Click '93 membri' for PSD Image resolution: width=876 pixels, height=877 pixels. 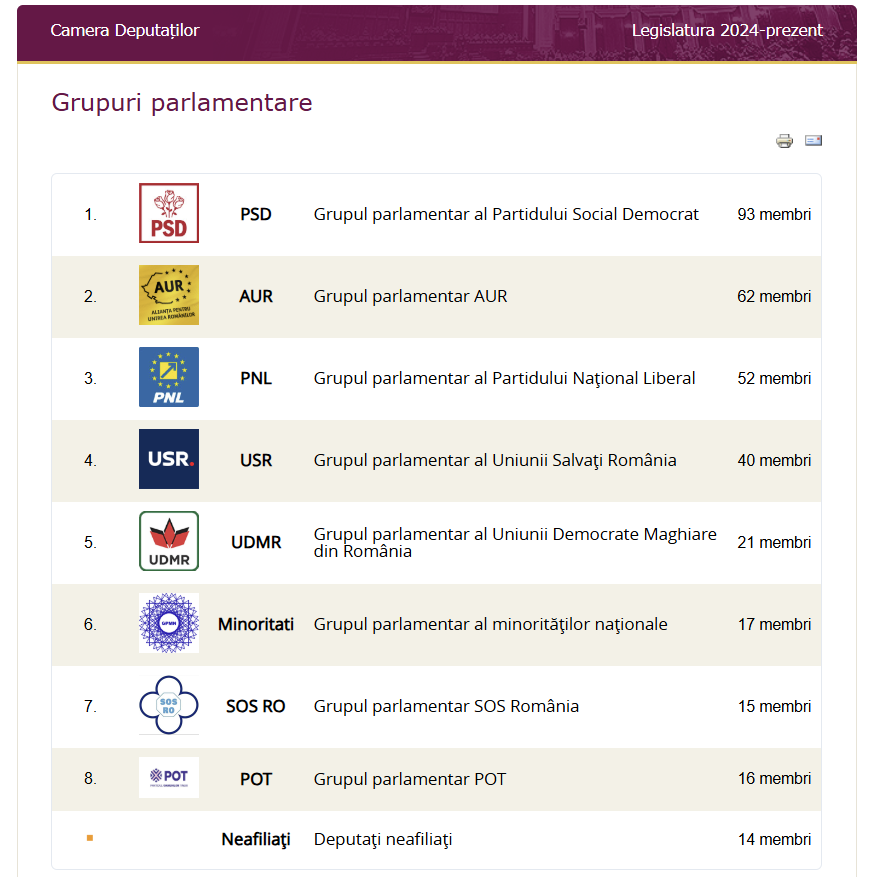coord(774,214)
